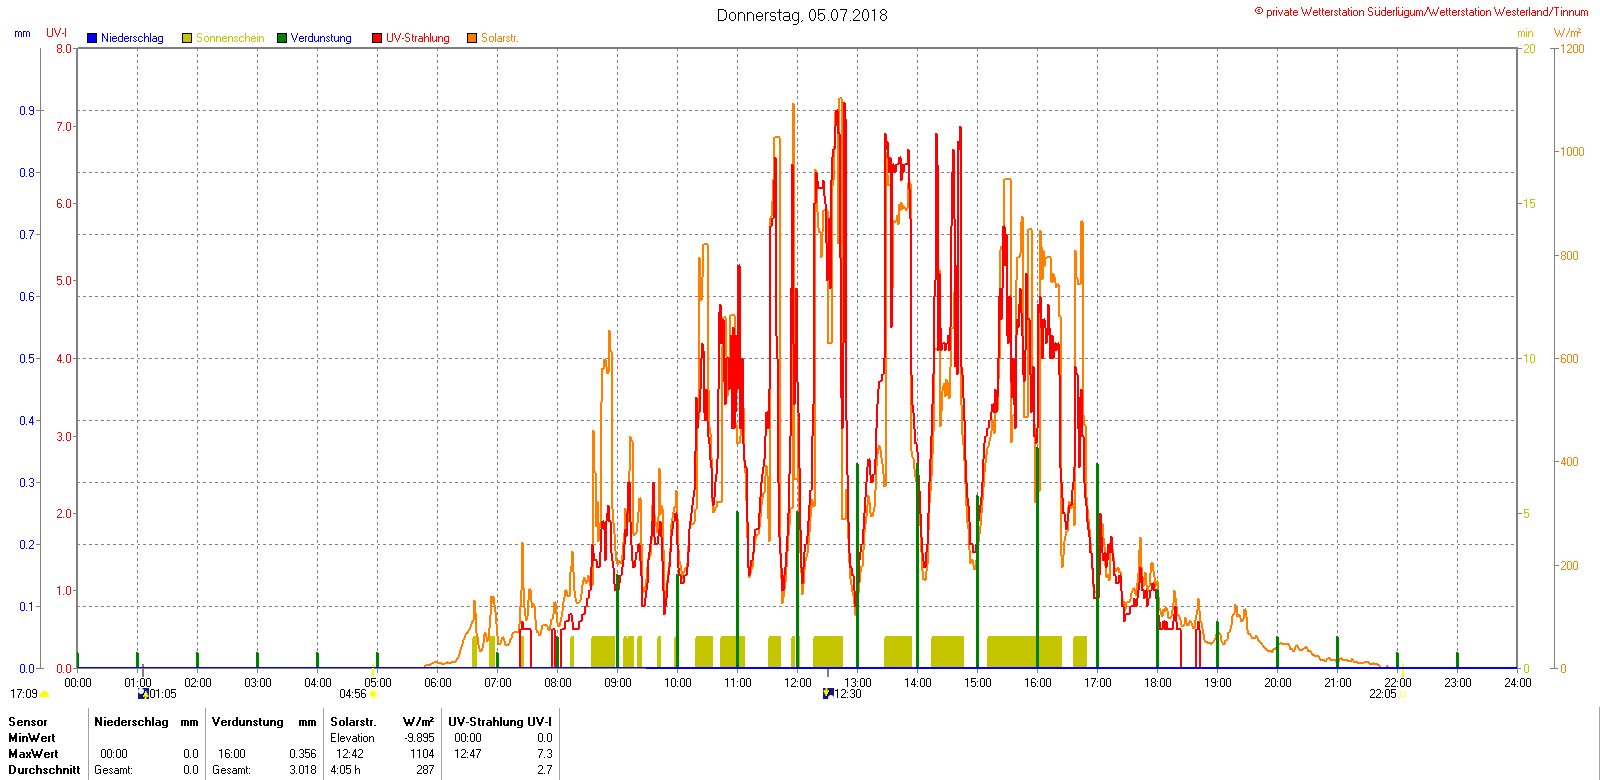This screenshot has height=780, width=1600.
Task: Click the red UV-I axis unit label
Action: (x=57, y=33)
